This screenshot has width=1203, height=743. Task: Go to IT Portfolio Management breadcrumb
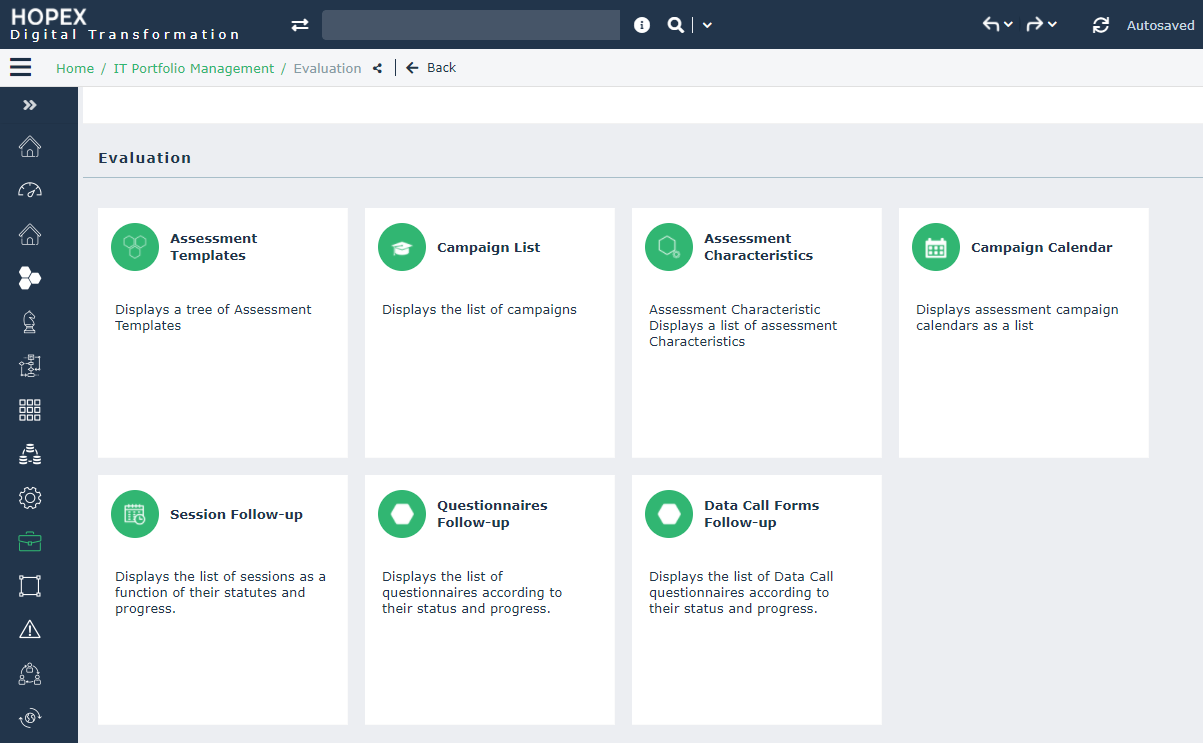point(193,68)
